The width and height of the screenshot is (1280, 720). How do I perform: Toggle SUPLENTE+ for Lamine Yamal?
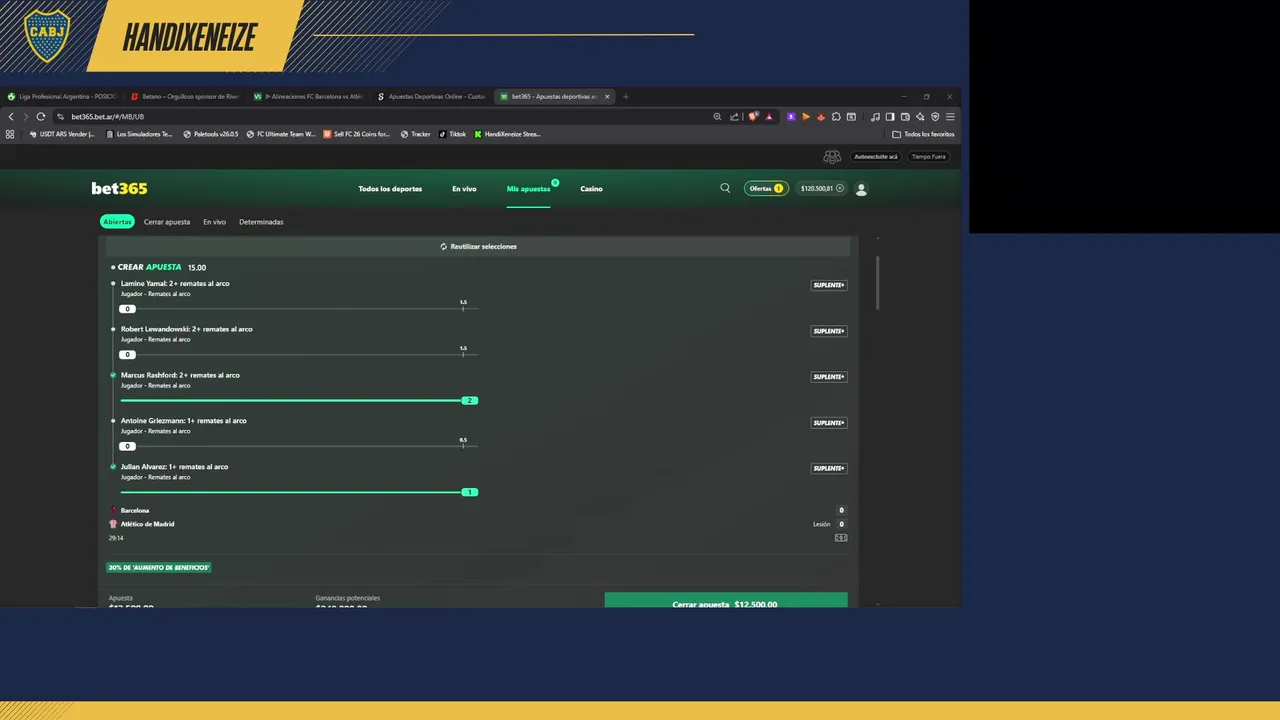point(829,285)
